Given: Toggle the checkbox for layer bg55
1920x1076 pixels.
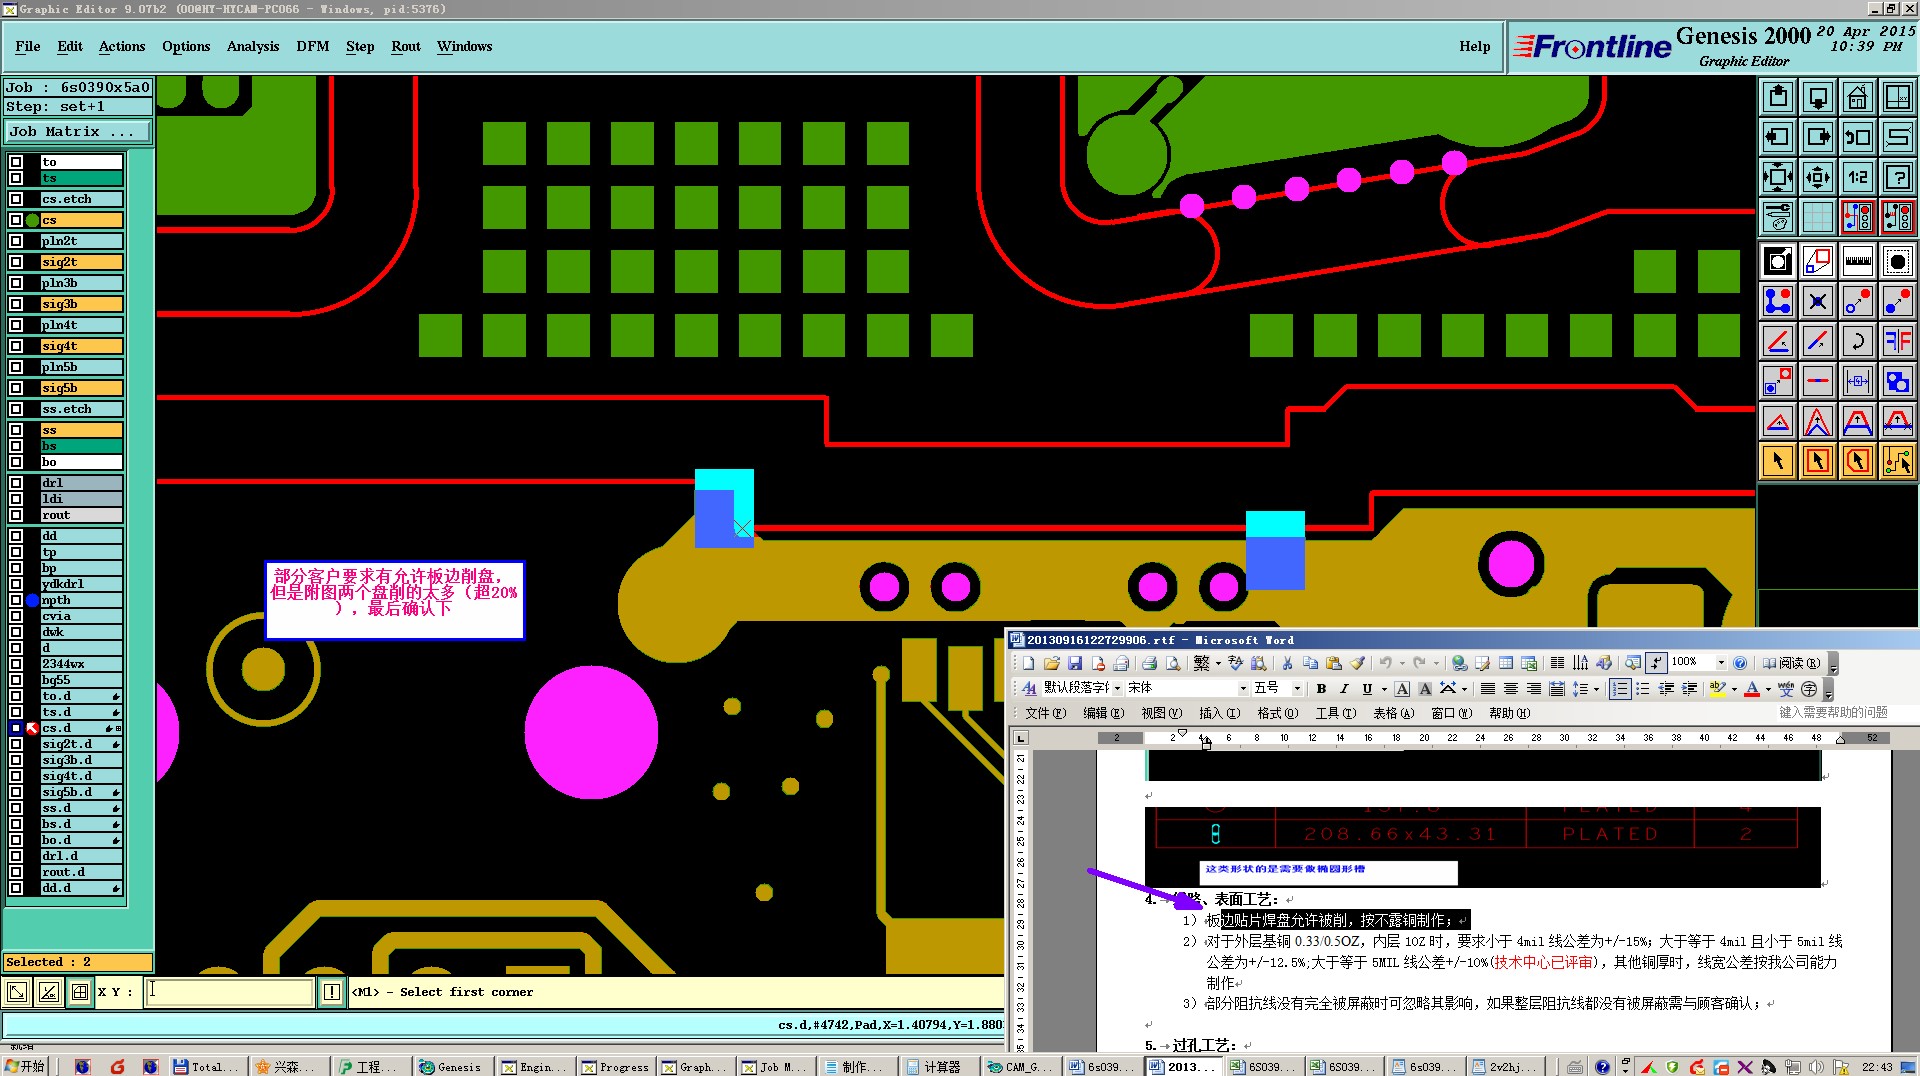Looking at the screenshot, I should pos(16,680).
